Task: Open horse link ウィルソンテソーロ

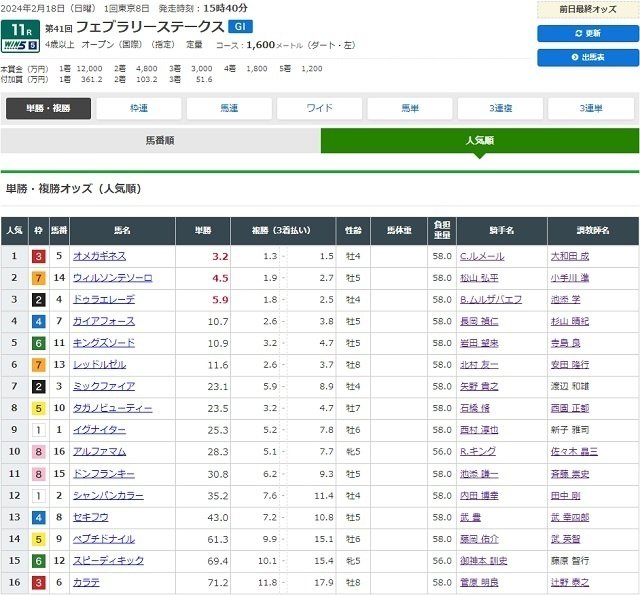Action: pos(113,278)
